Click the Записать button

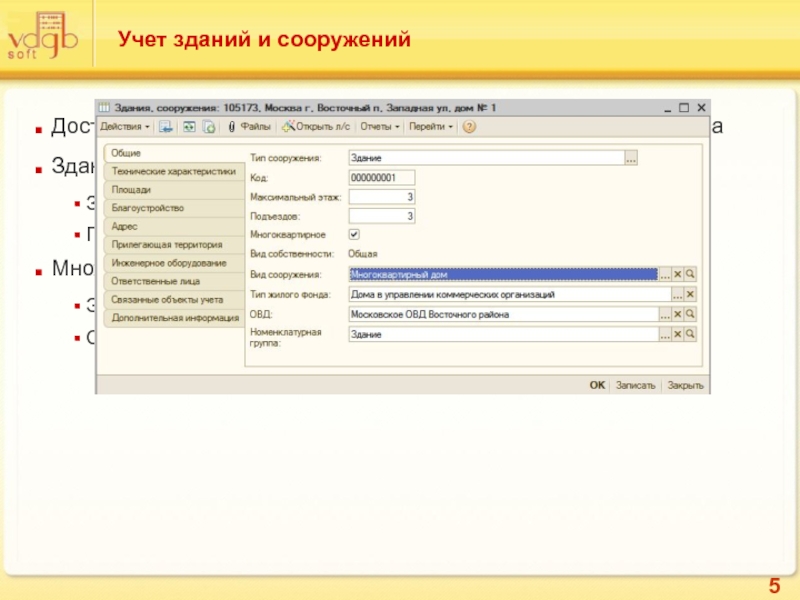(x=635, y=385)
